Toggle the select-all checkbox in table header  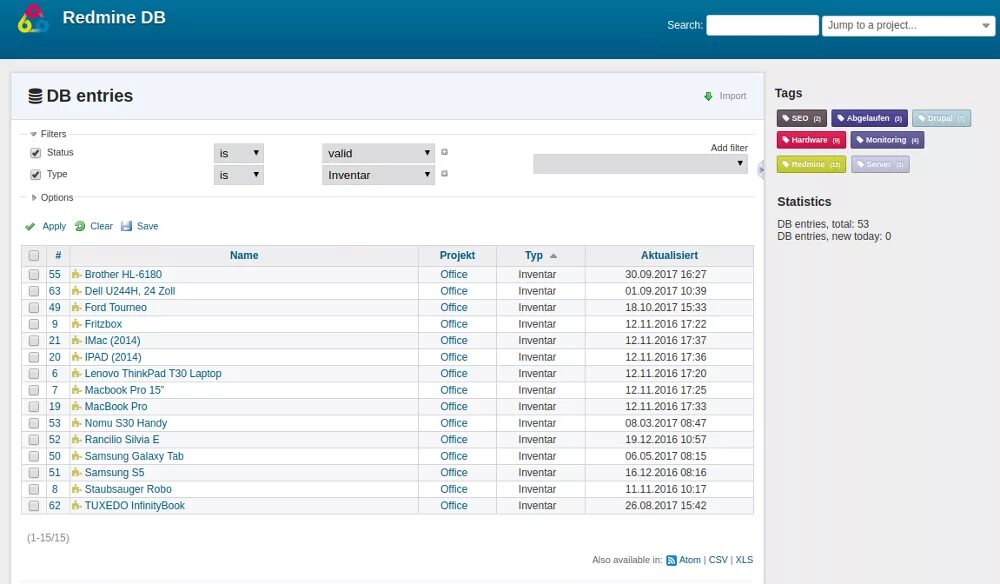34,256
